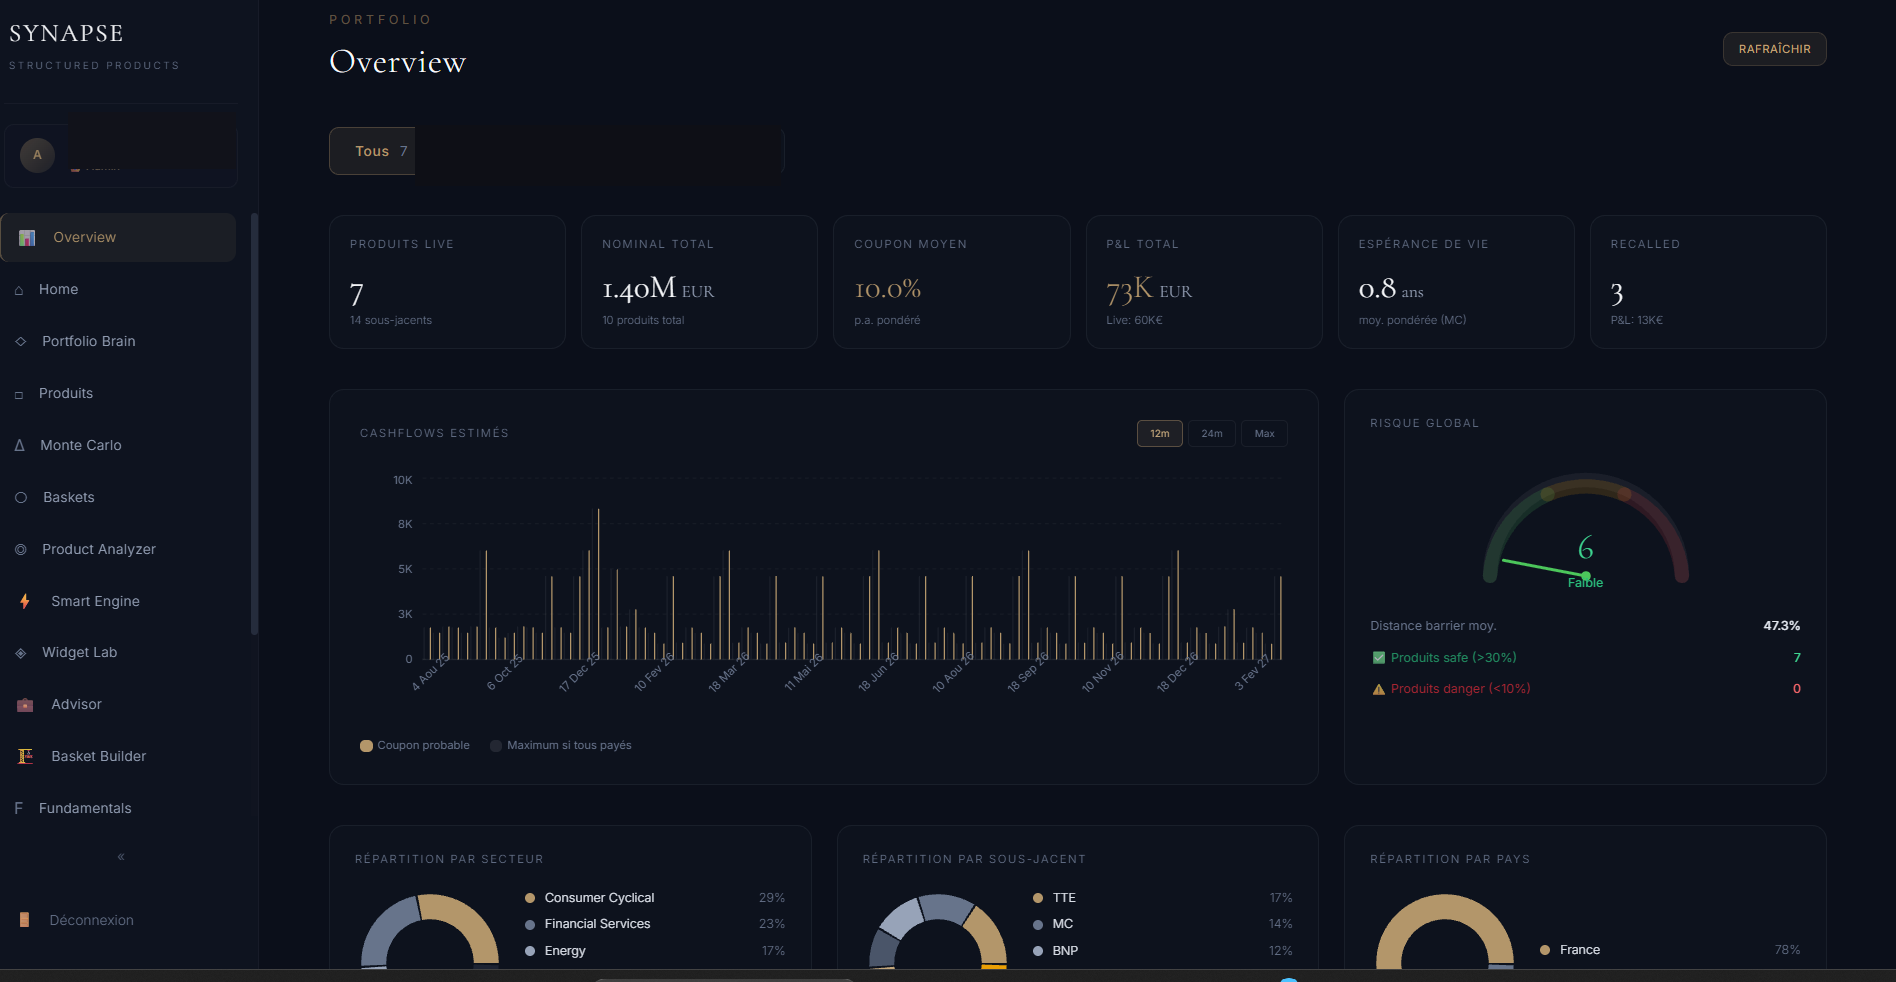Viewport: 1896px width, 982px height.
Task: Click the Déconnexion door icon
Action: pos(25,920)
